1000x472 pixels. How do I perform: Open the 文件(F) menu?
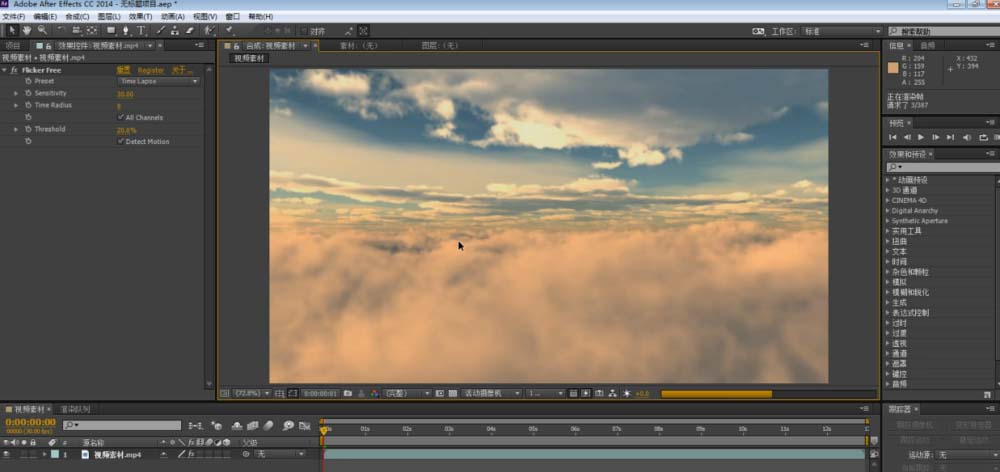(14, 17)
